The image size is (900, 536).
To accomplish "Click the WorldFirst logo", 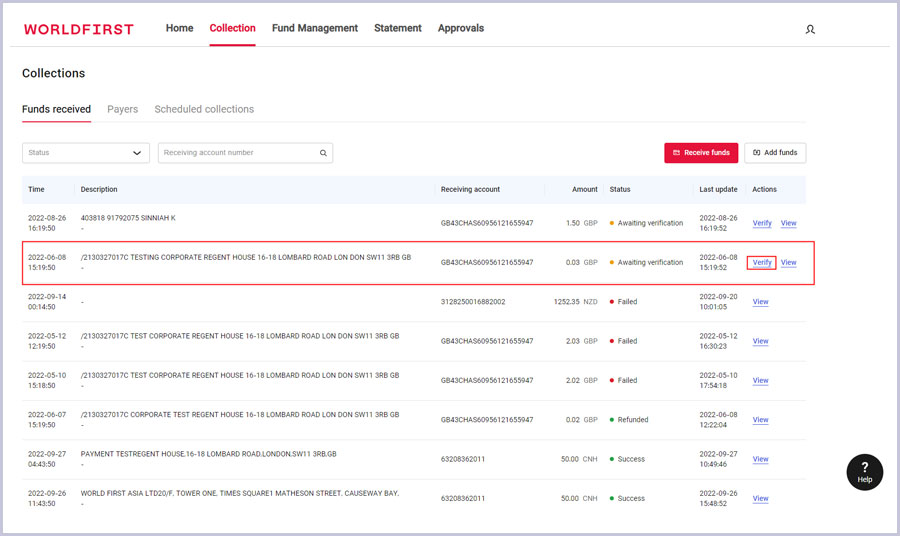I will (78, 29).
